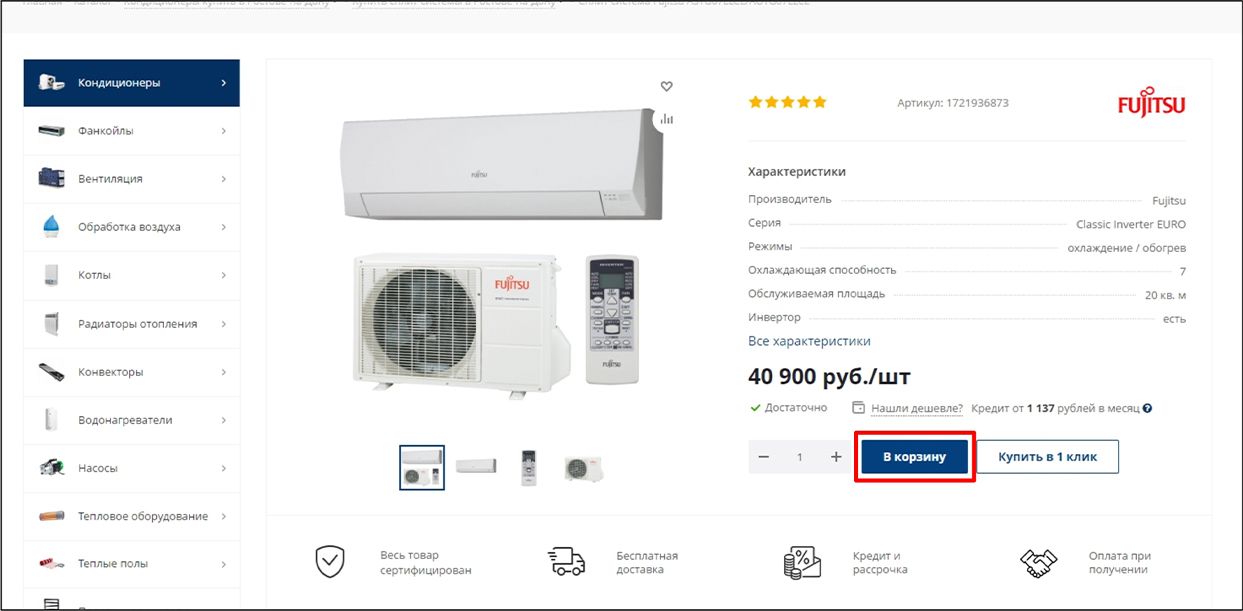
Task: Open the Кондиционеры menu item
Action: click(132, 83)
